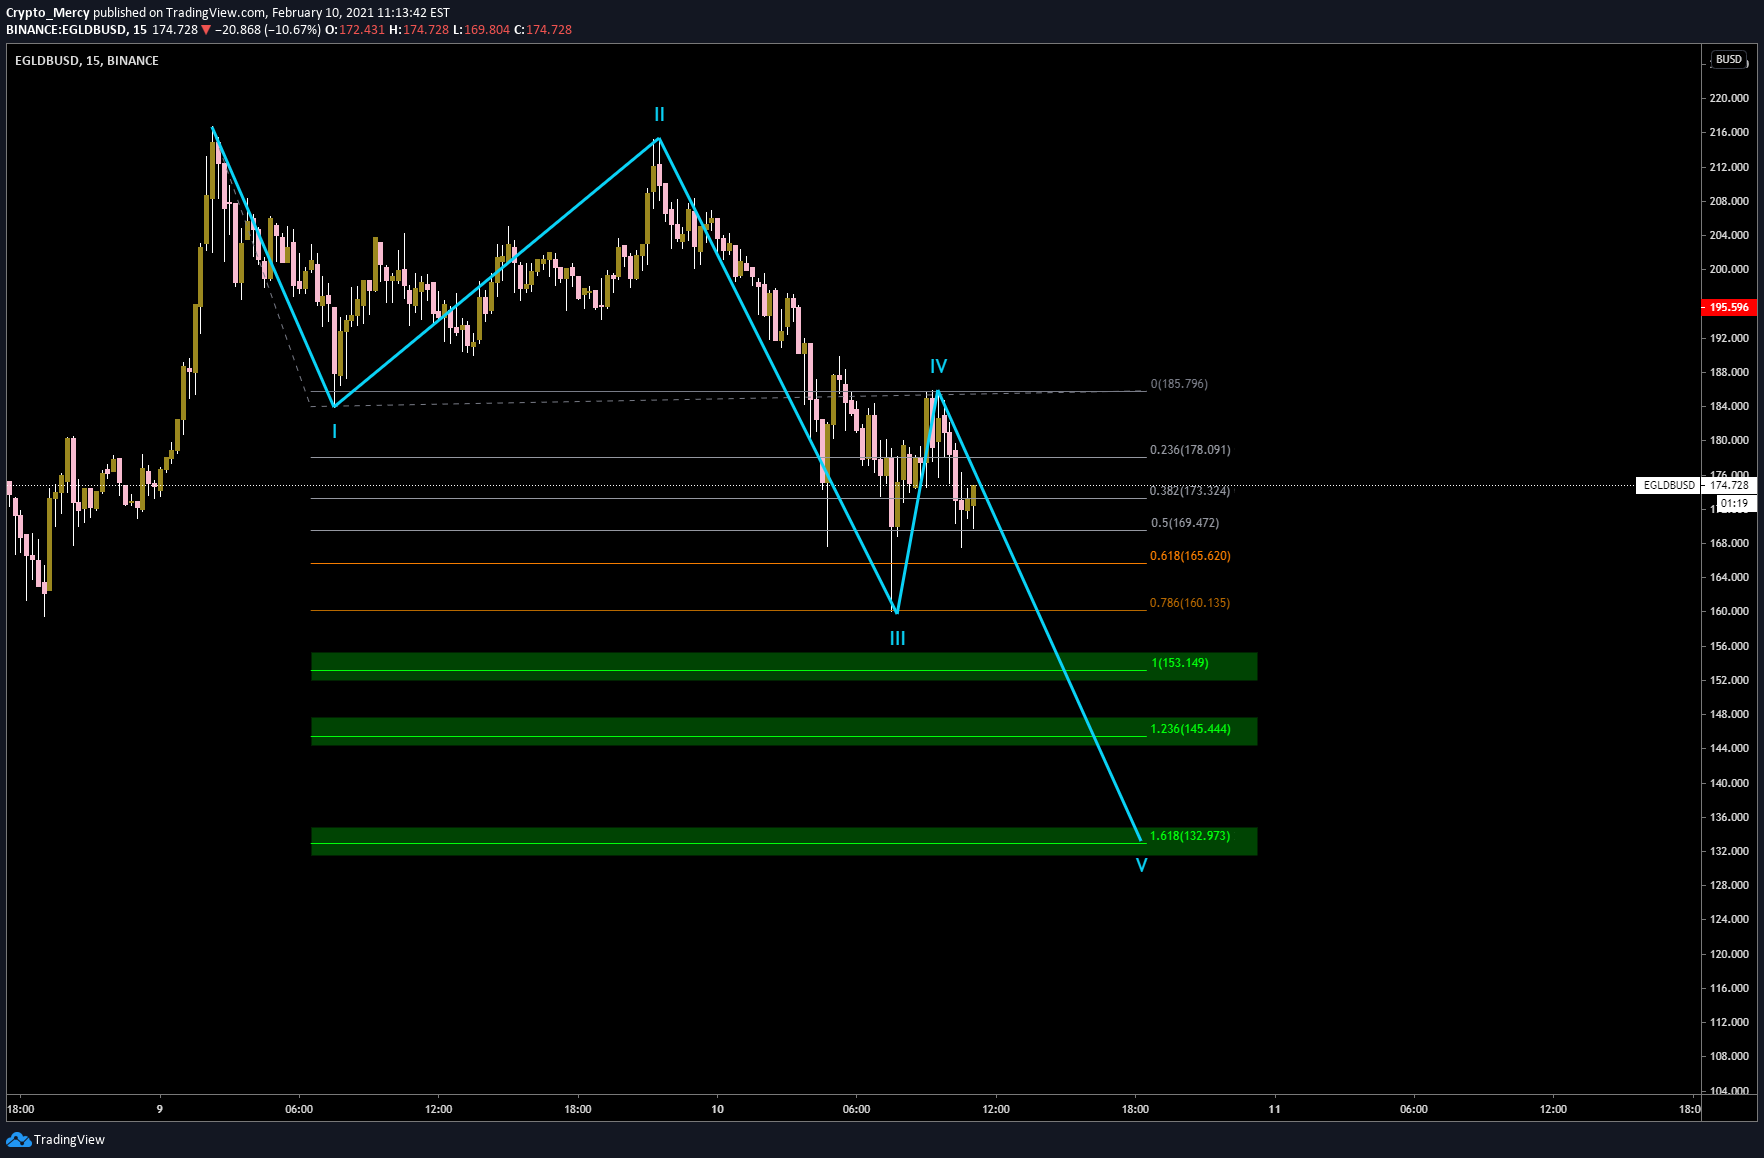
Task: Click the green Fibonacci label 1.618(132.973)
Action: coord(1190,836)
